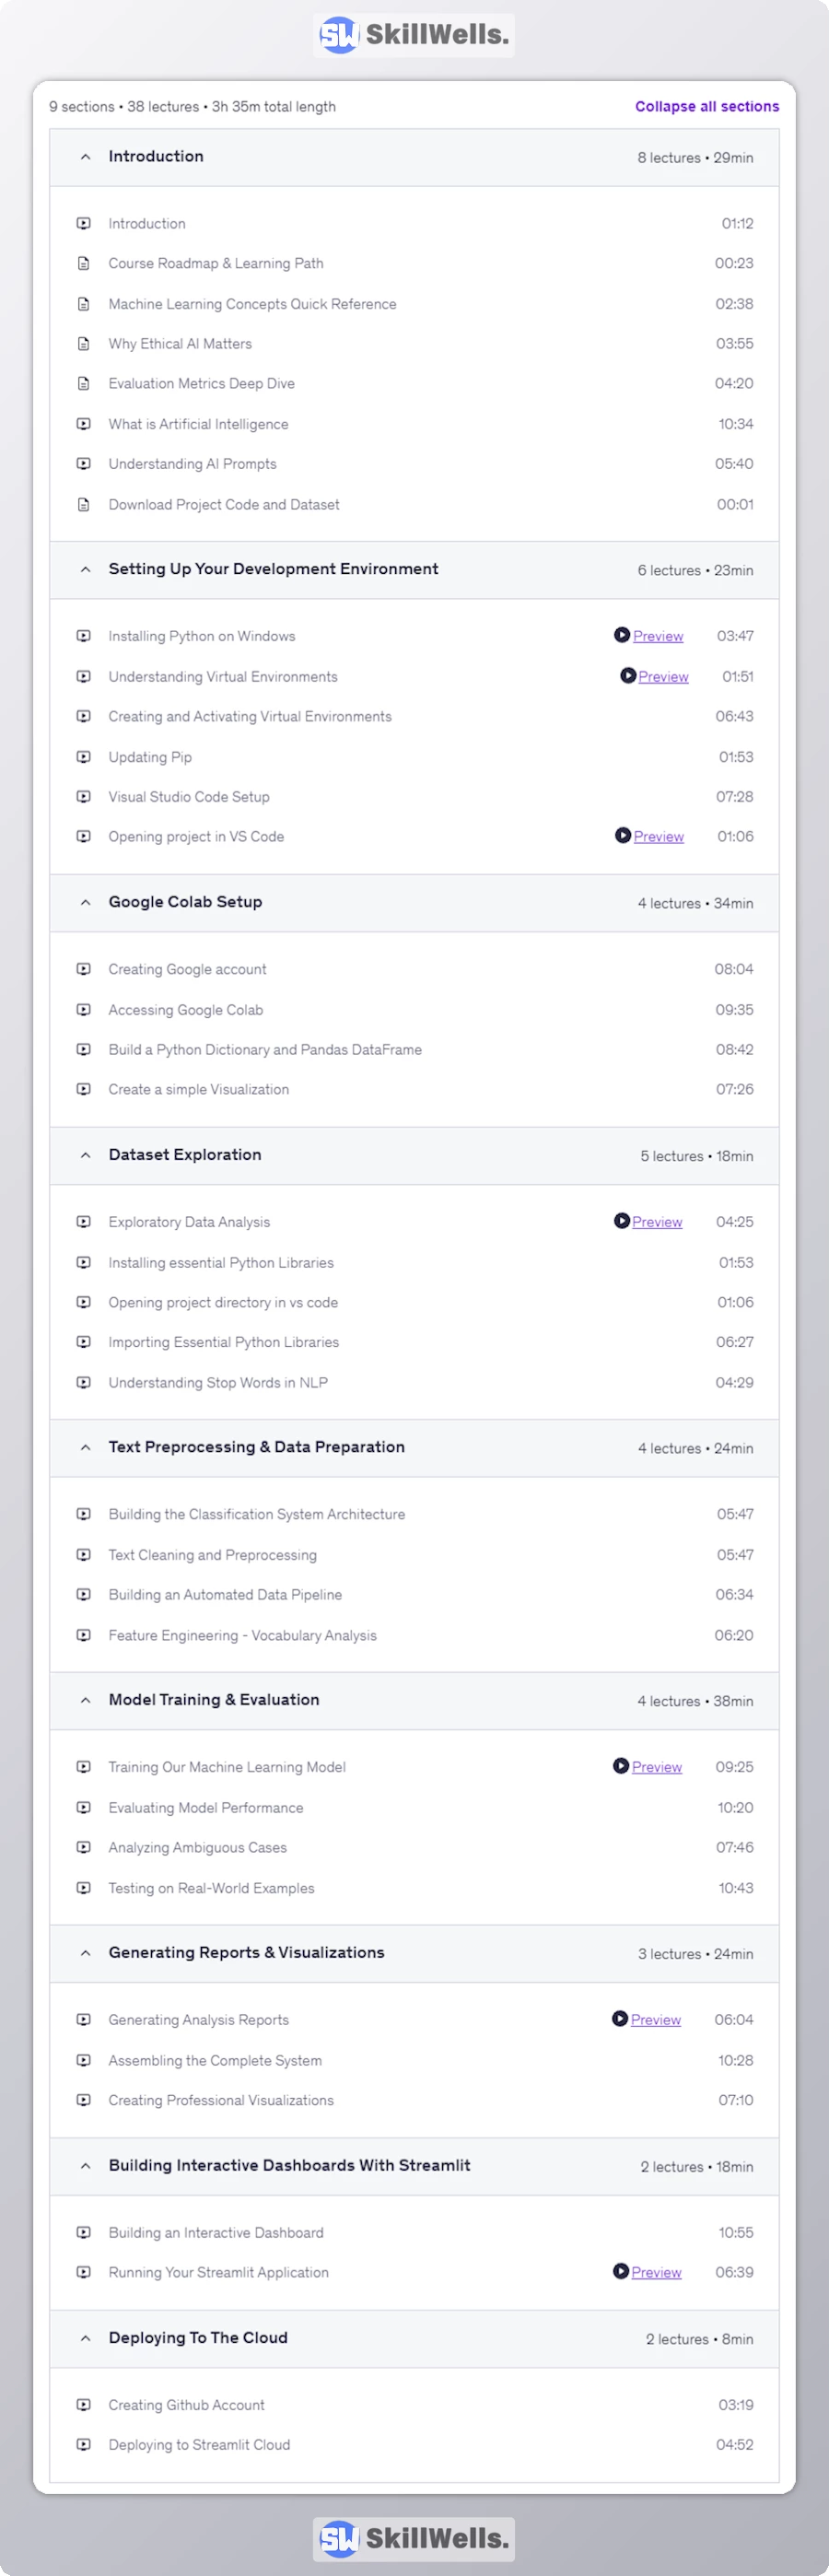Collapse the Introduction section
The image size is (829, 2576).
click(86, 157)
